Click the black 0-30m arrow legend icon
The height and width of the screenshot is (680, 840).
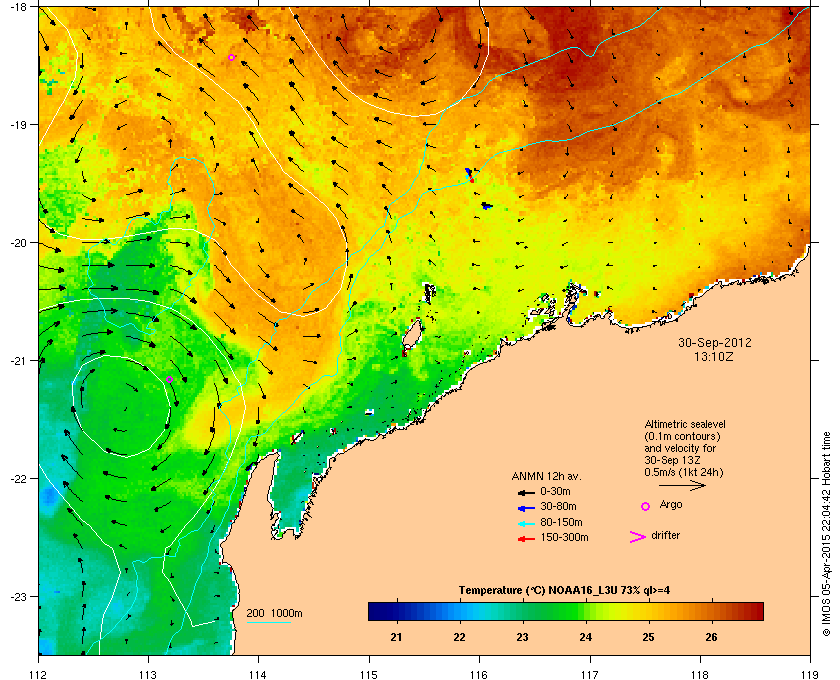[526, 492]
